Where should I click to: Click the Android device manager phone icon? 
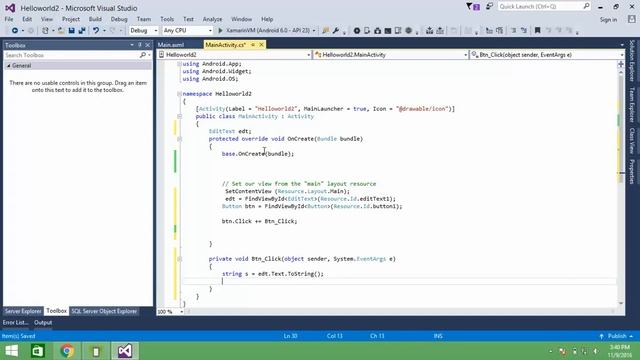tap(367, 31)
